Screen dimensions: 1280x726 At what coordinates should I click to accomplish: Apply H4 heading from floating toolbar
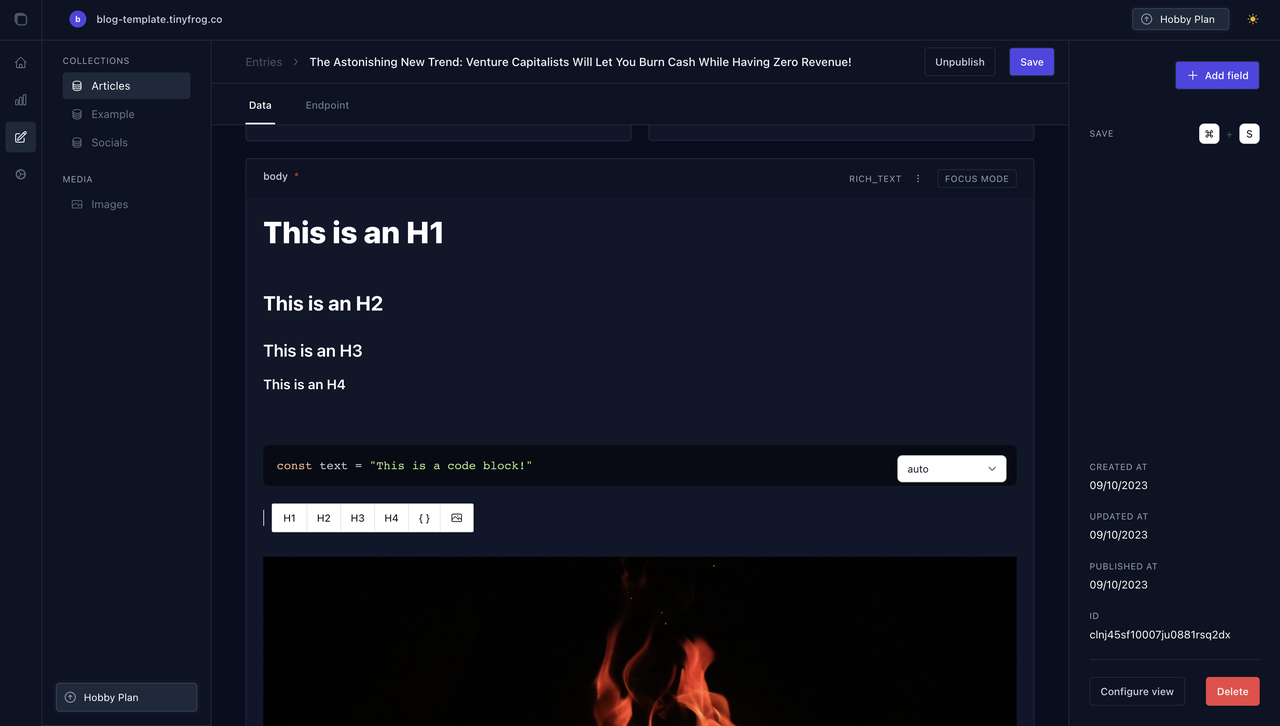pos(391,518)
